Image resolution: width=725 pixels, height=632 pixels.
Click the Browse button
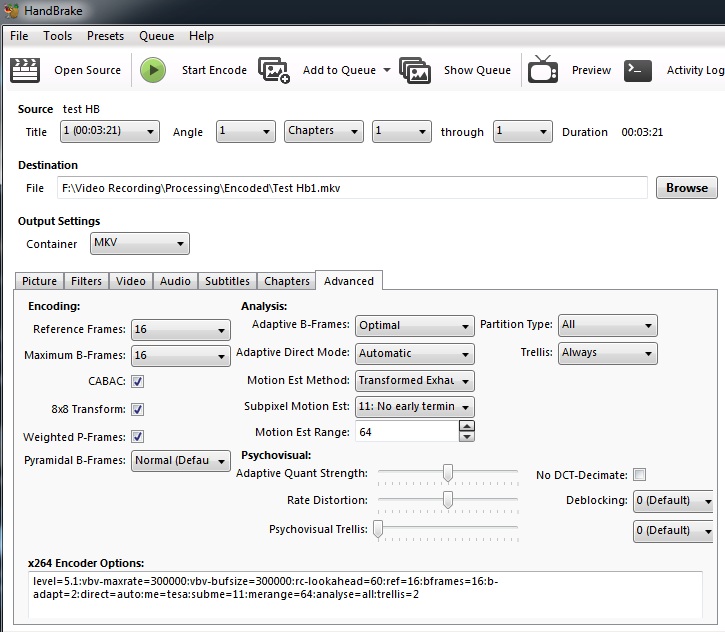tap(687, 188)
